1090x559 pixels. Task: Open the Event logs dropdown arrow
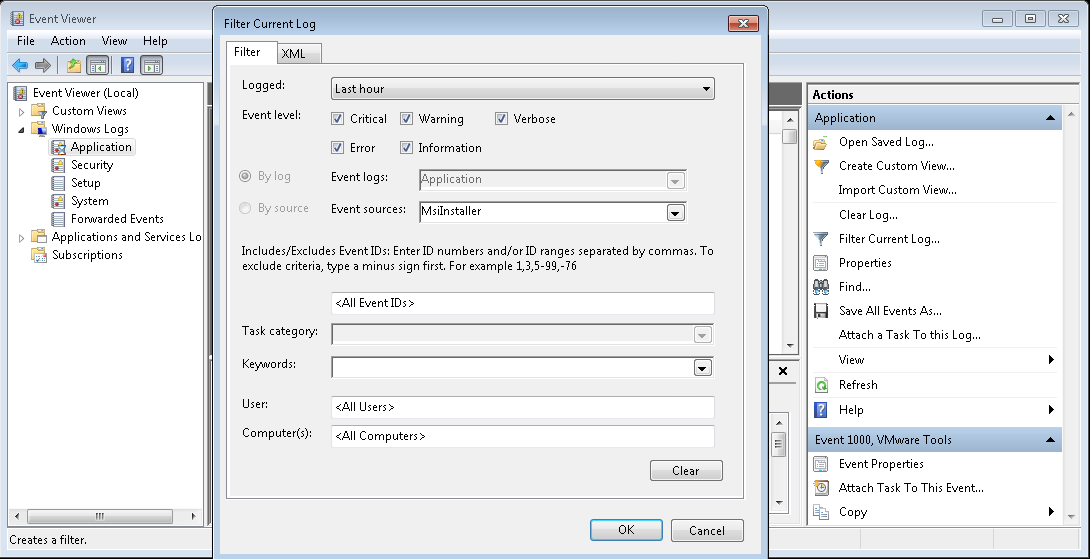(676, 181)
